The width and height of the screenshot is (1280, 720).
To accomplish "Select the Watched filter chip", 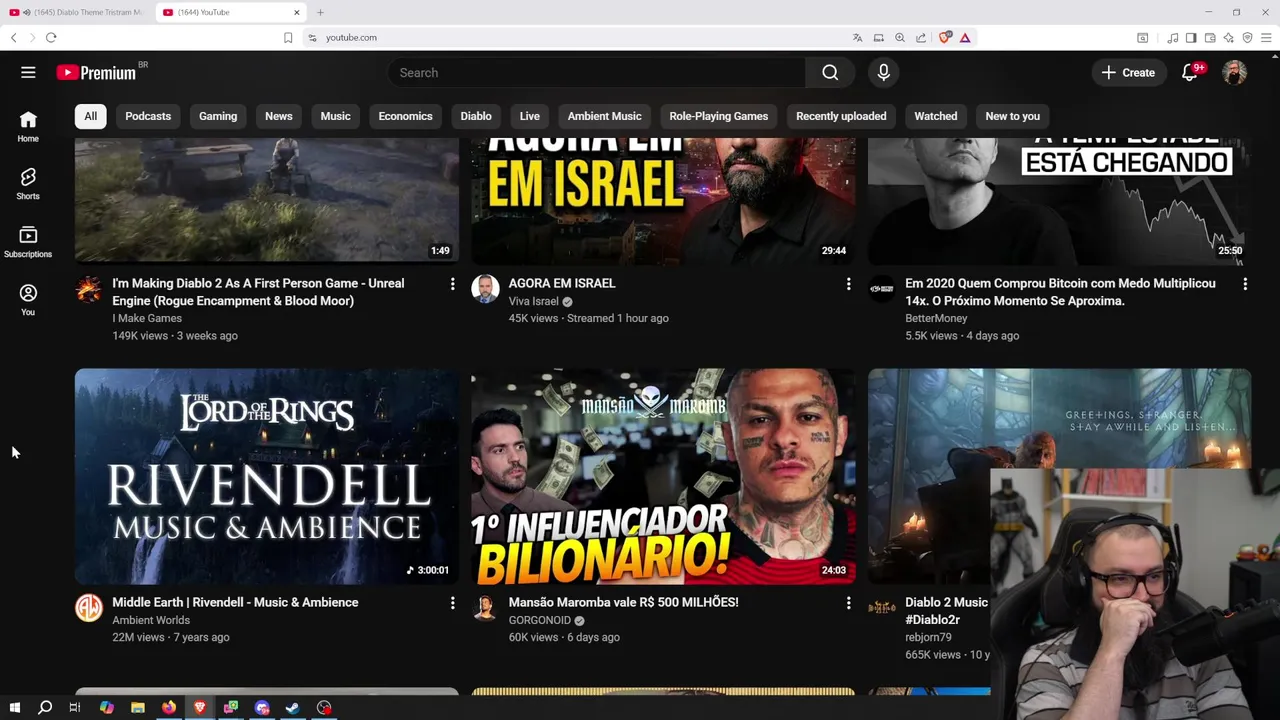I will pyautogui.click(x=936, y=116).
